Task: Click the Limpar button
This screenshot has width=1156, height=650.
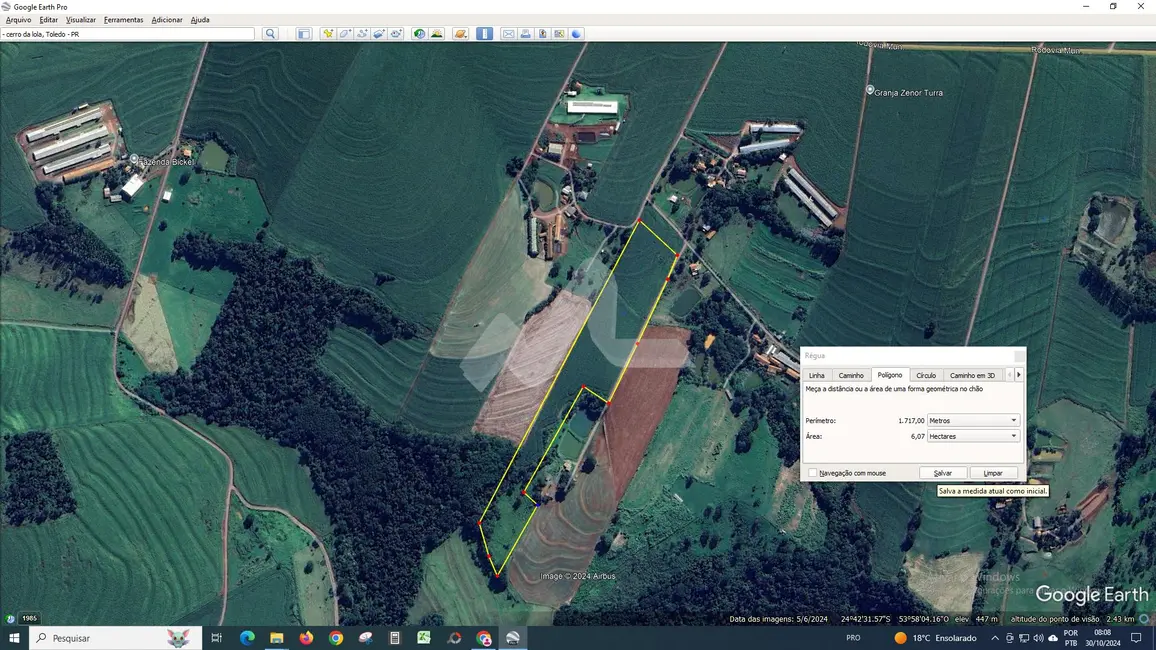Action: coord(993,473)
